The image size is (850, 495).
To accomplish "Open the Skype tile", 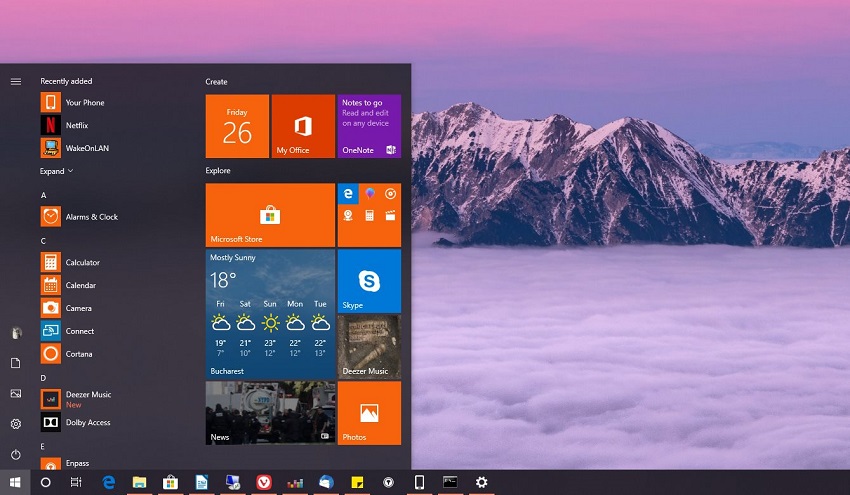I will coord(369,281).
